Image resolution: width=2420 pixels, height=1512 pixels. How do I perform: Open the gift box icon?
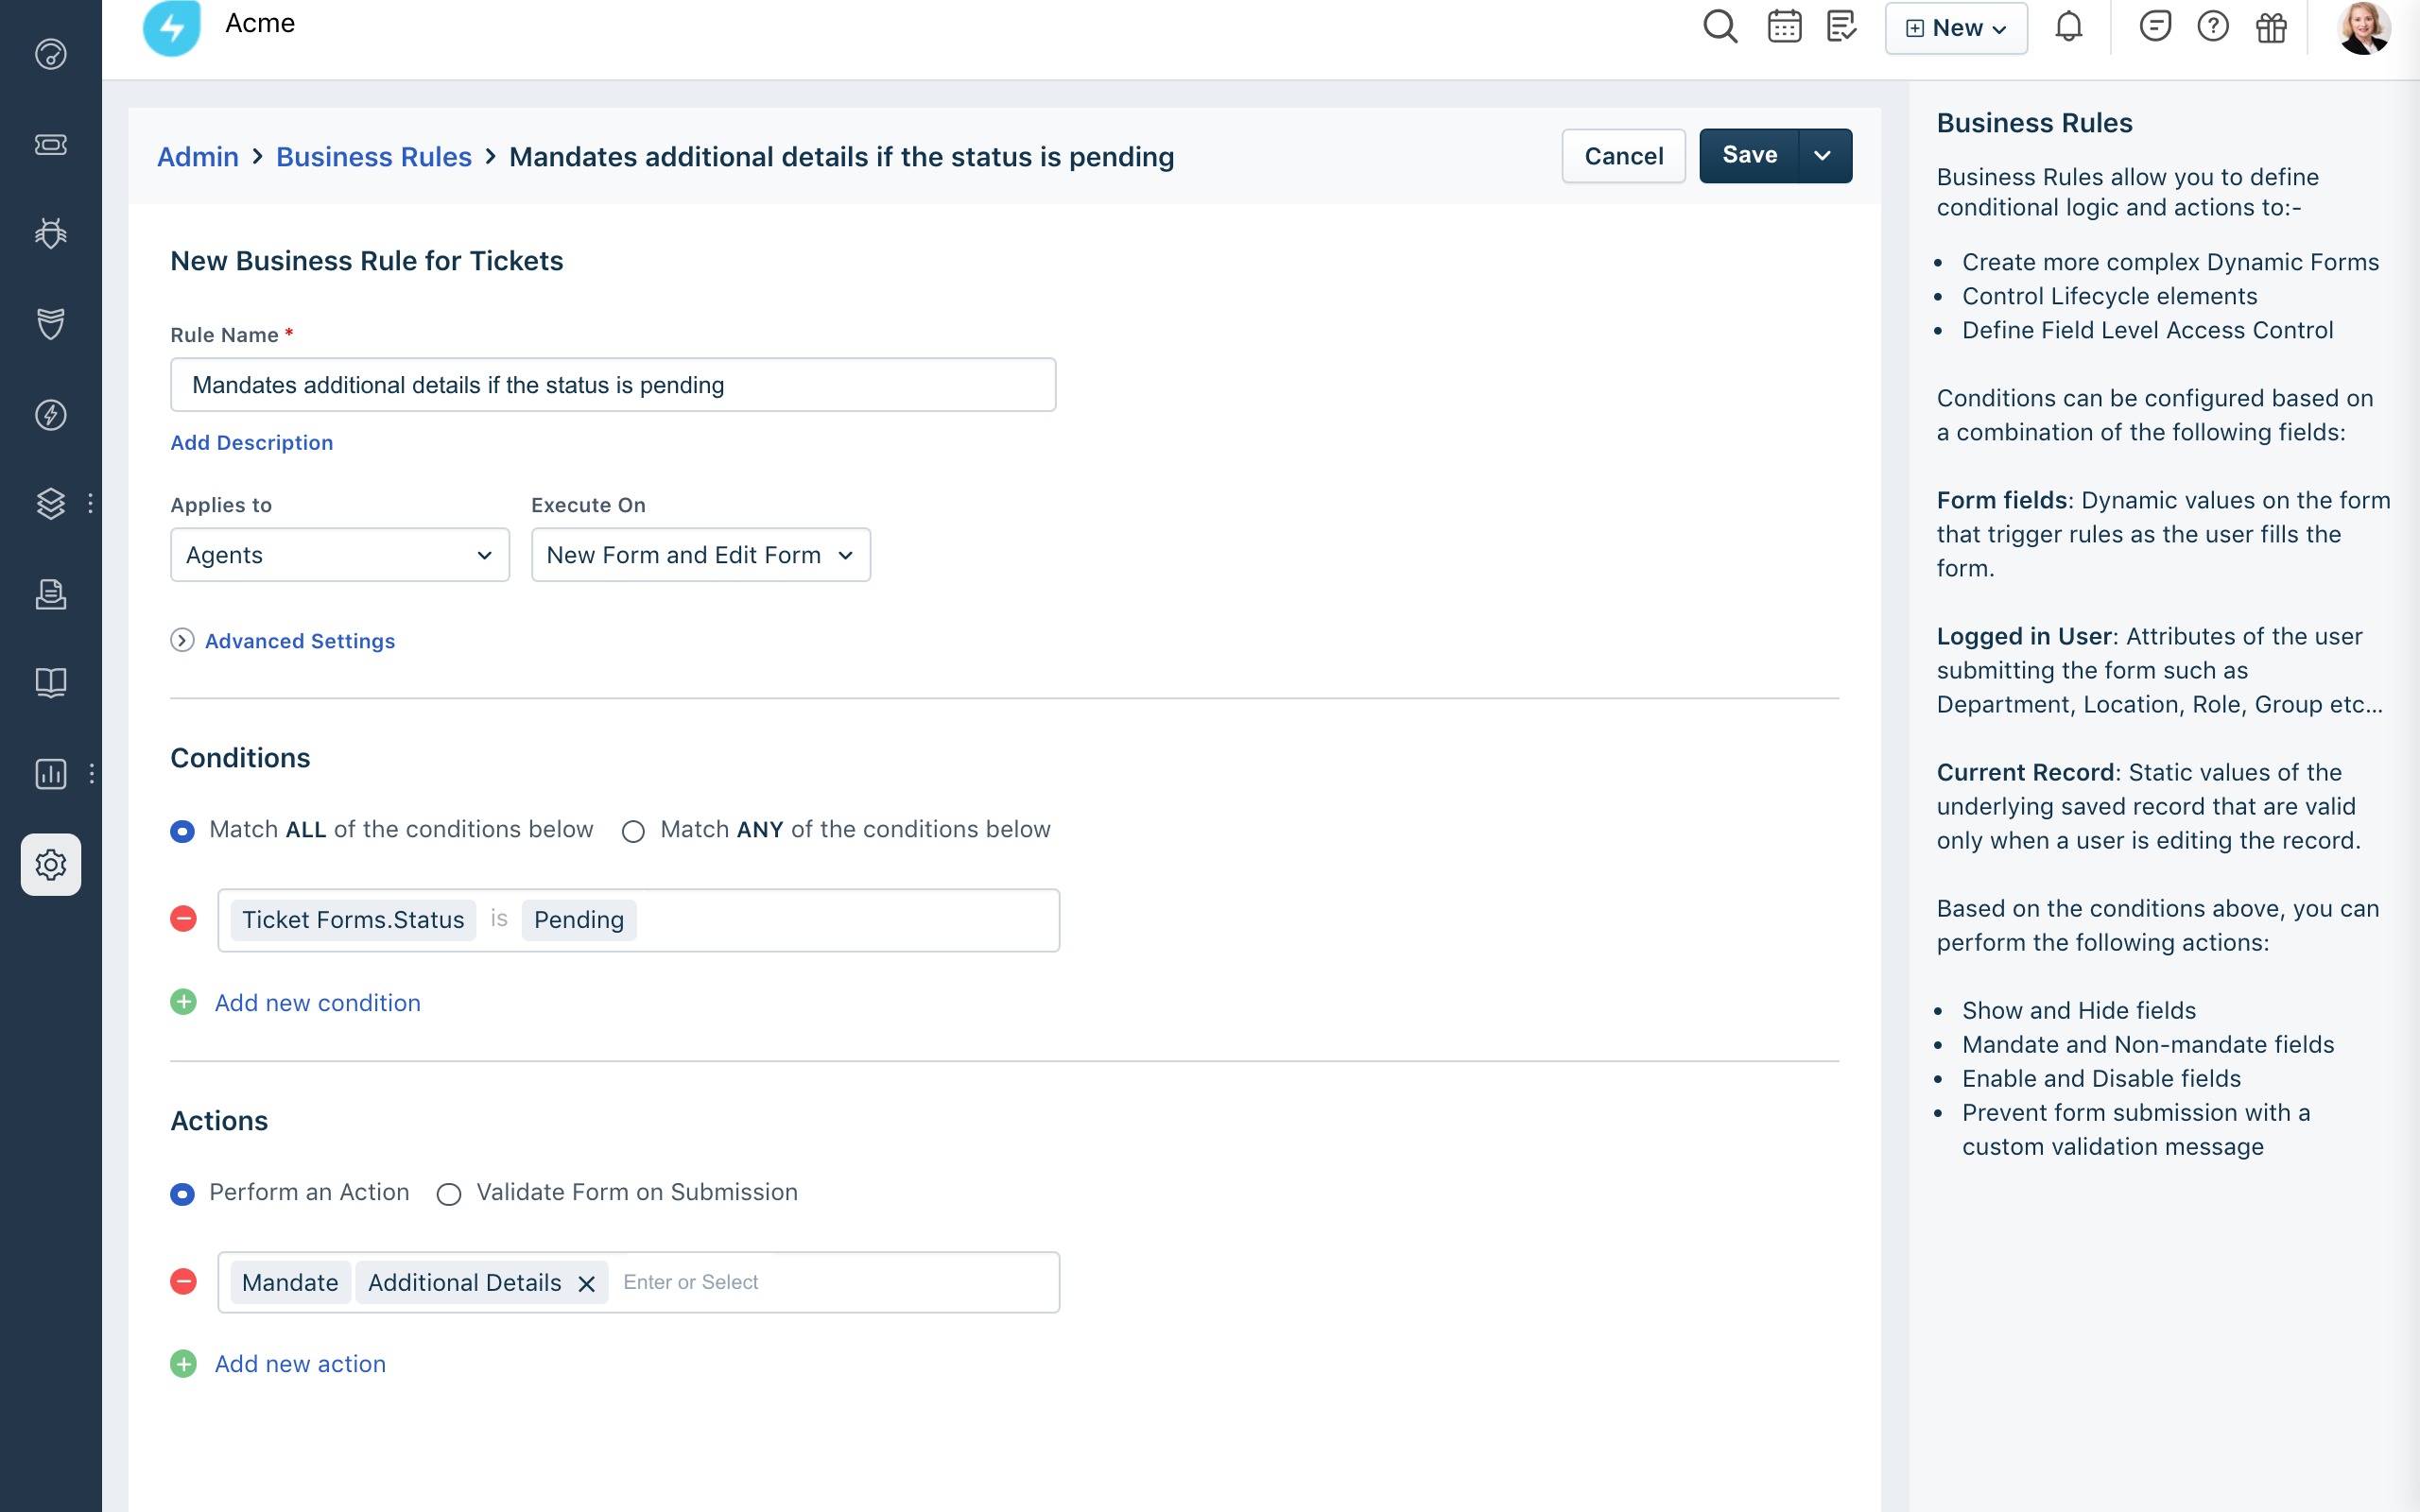pyautogui.click(x=2271, y=27)
